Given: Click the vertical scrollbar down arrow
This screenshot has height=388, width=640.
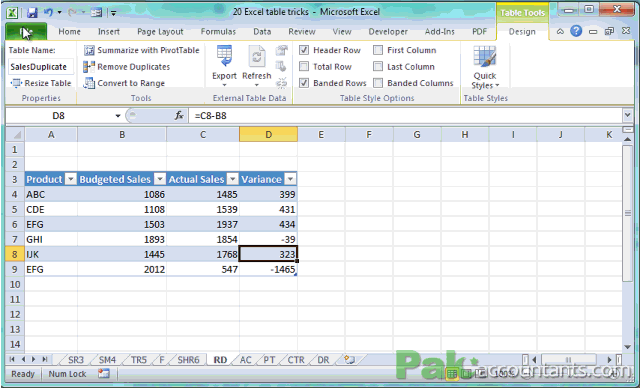Looking at the screenshot, I should tap(628, 347).
